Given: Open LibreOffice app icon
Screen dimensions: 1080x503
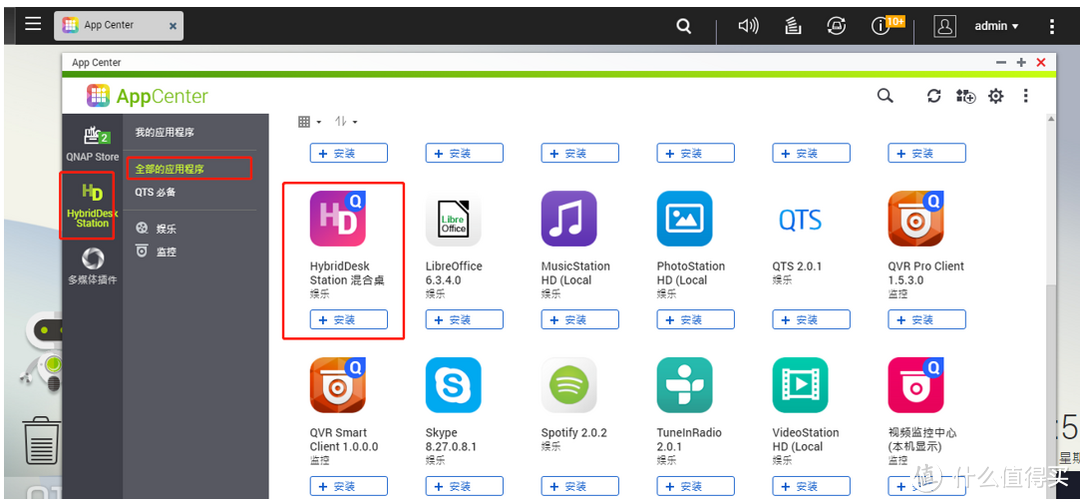Looking at the screenshot, I should [x=453, y=218].
